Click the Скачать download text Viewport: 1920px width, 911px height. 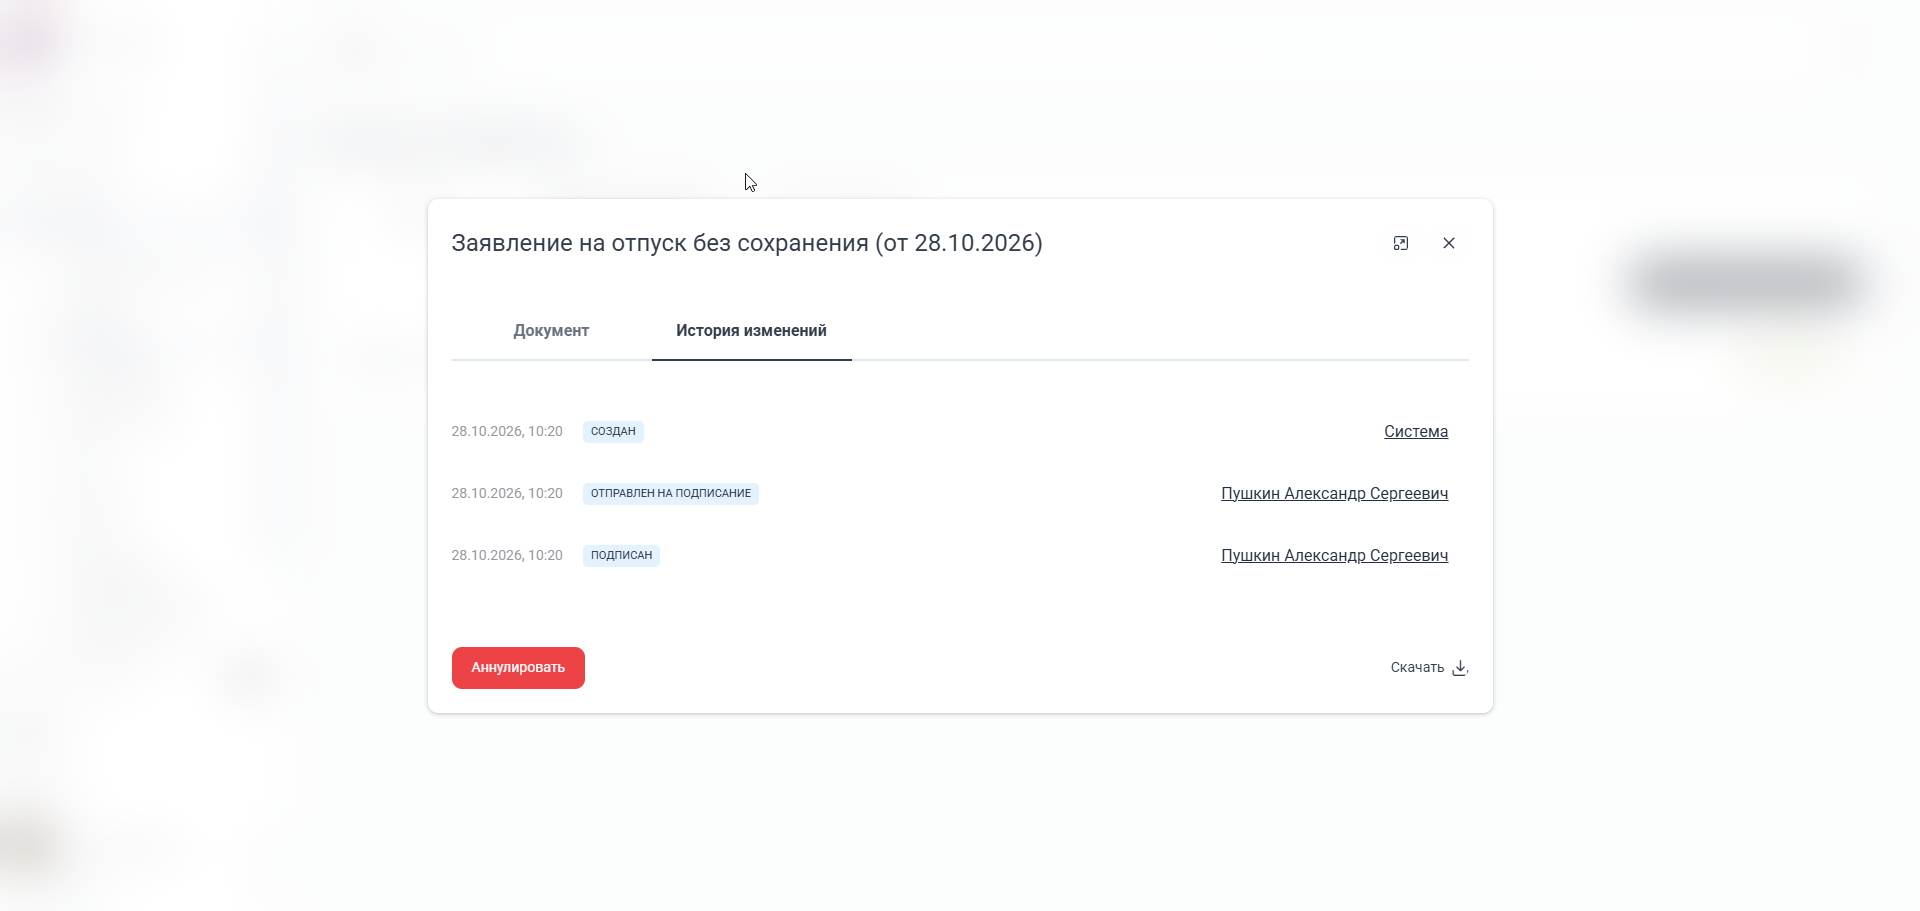(1417, 668)
